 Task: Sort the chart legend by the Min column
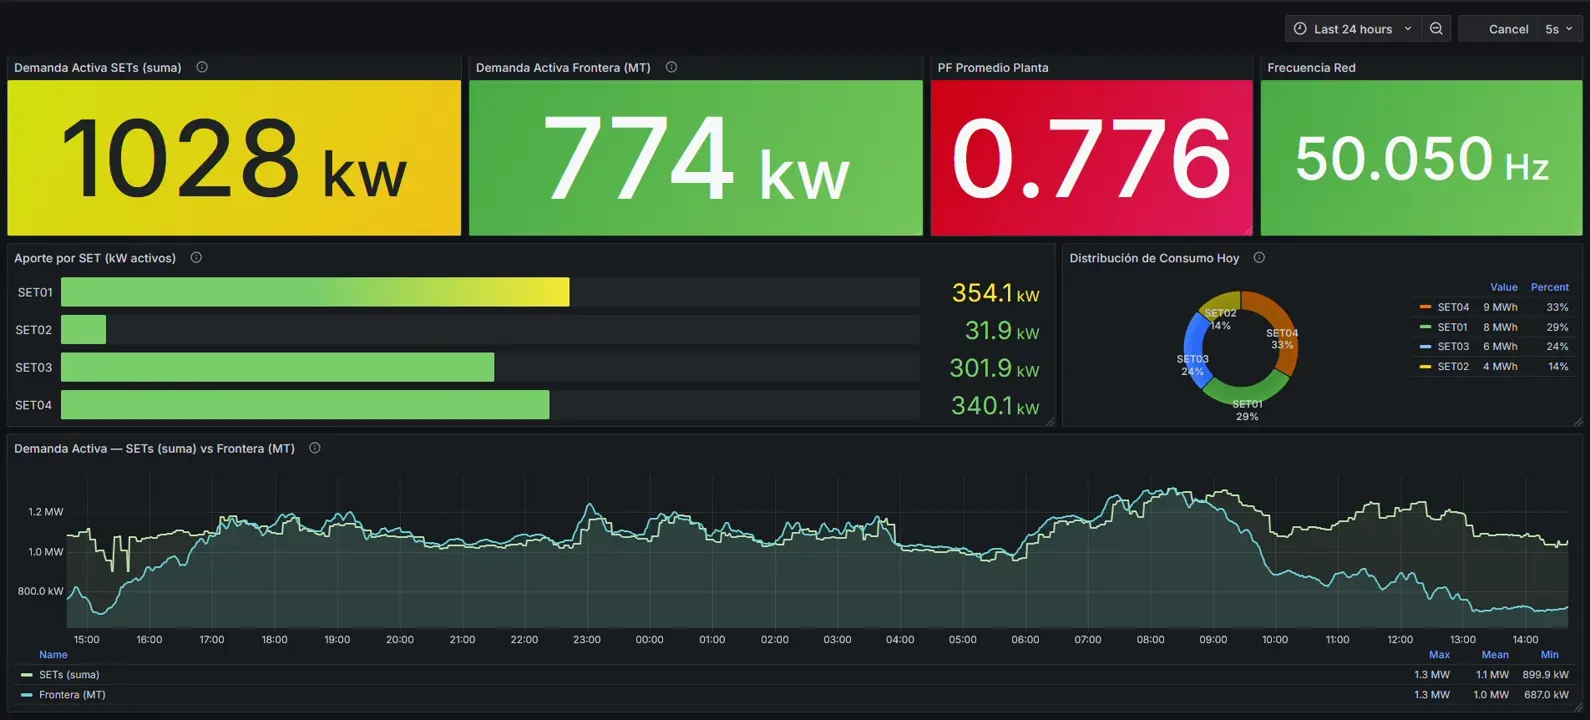(x=1549, y=655)
